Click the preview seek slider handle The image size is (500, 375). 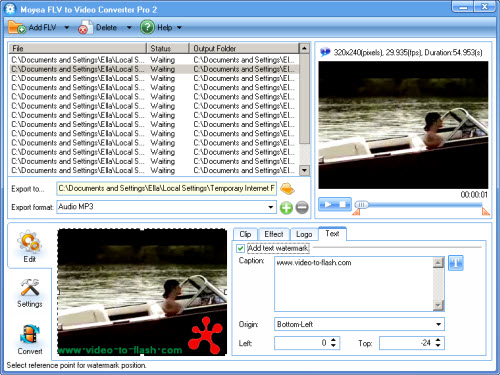[361, 204]
